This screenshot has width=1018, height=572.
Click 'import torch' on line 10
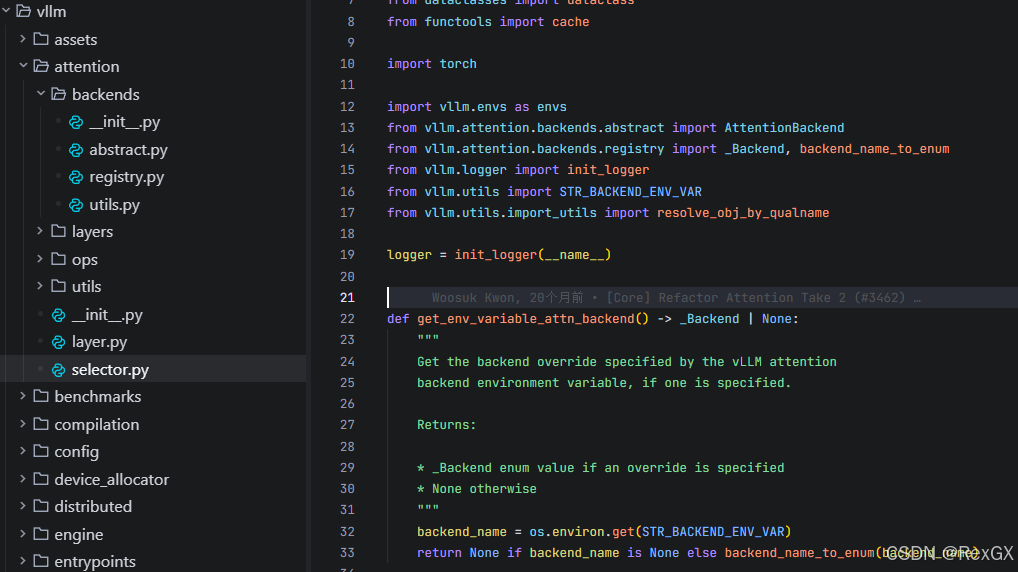pyautogui.click(x=432, y=64)
